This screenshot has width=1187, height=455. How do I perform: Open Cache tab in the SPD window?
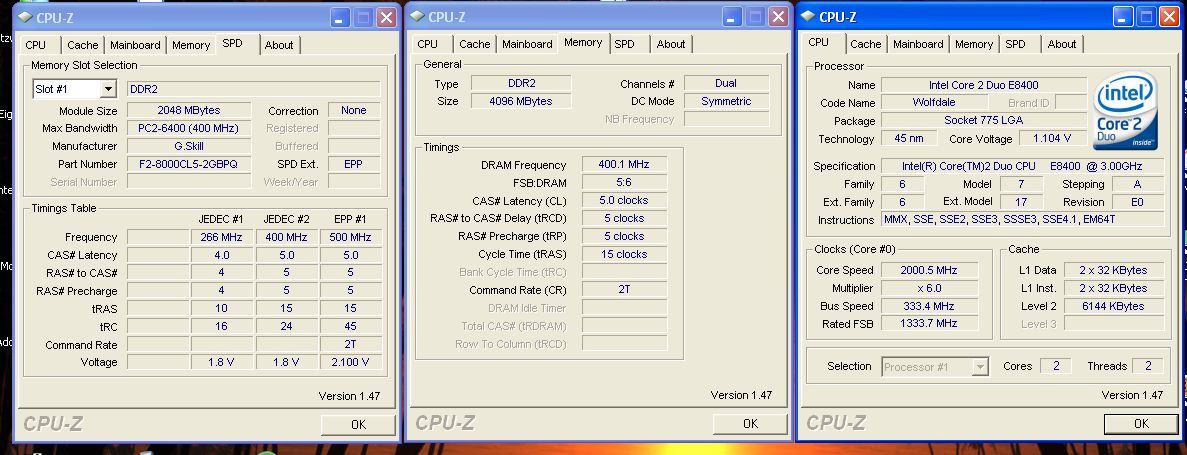click(x=83, y=45)
